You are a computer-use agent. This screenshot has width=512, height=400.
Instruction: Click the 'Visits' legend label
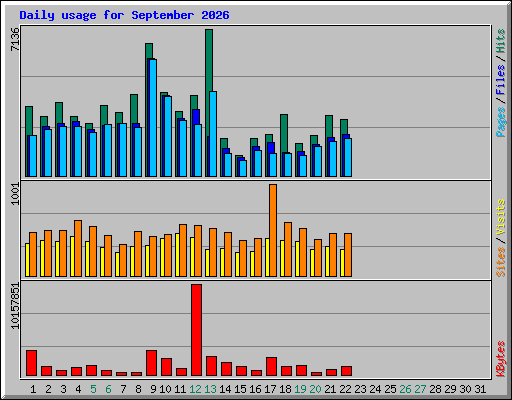point(501,218)
